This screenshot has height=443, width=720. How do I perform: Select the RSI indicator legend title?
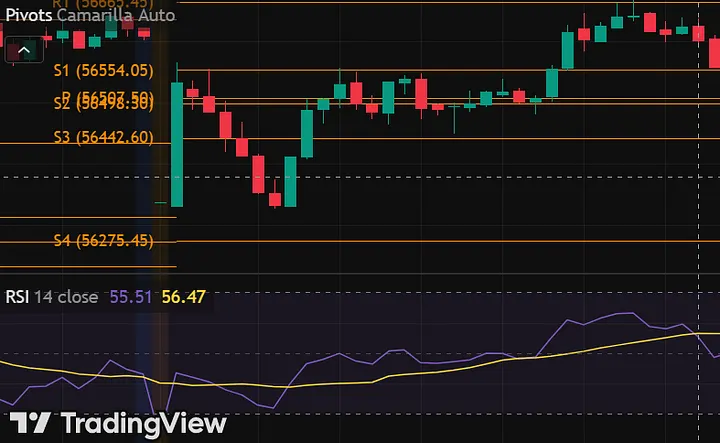17,297
